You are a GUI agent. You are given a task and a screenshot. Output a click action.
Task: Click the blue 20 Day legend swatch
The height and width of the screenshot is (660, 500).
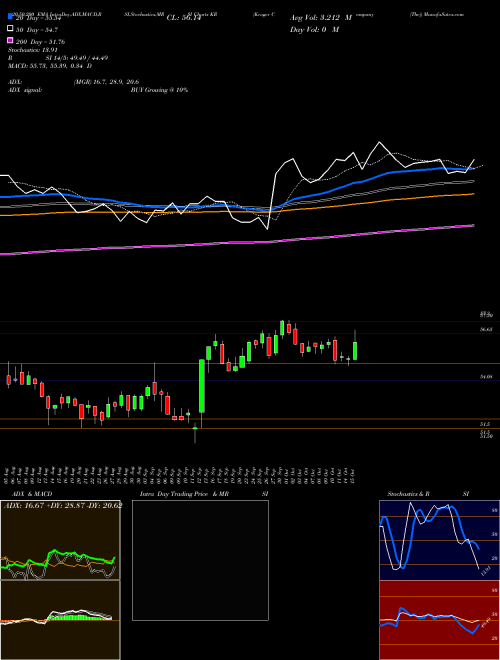(x=11, y=17)
